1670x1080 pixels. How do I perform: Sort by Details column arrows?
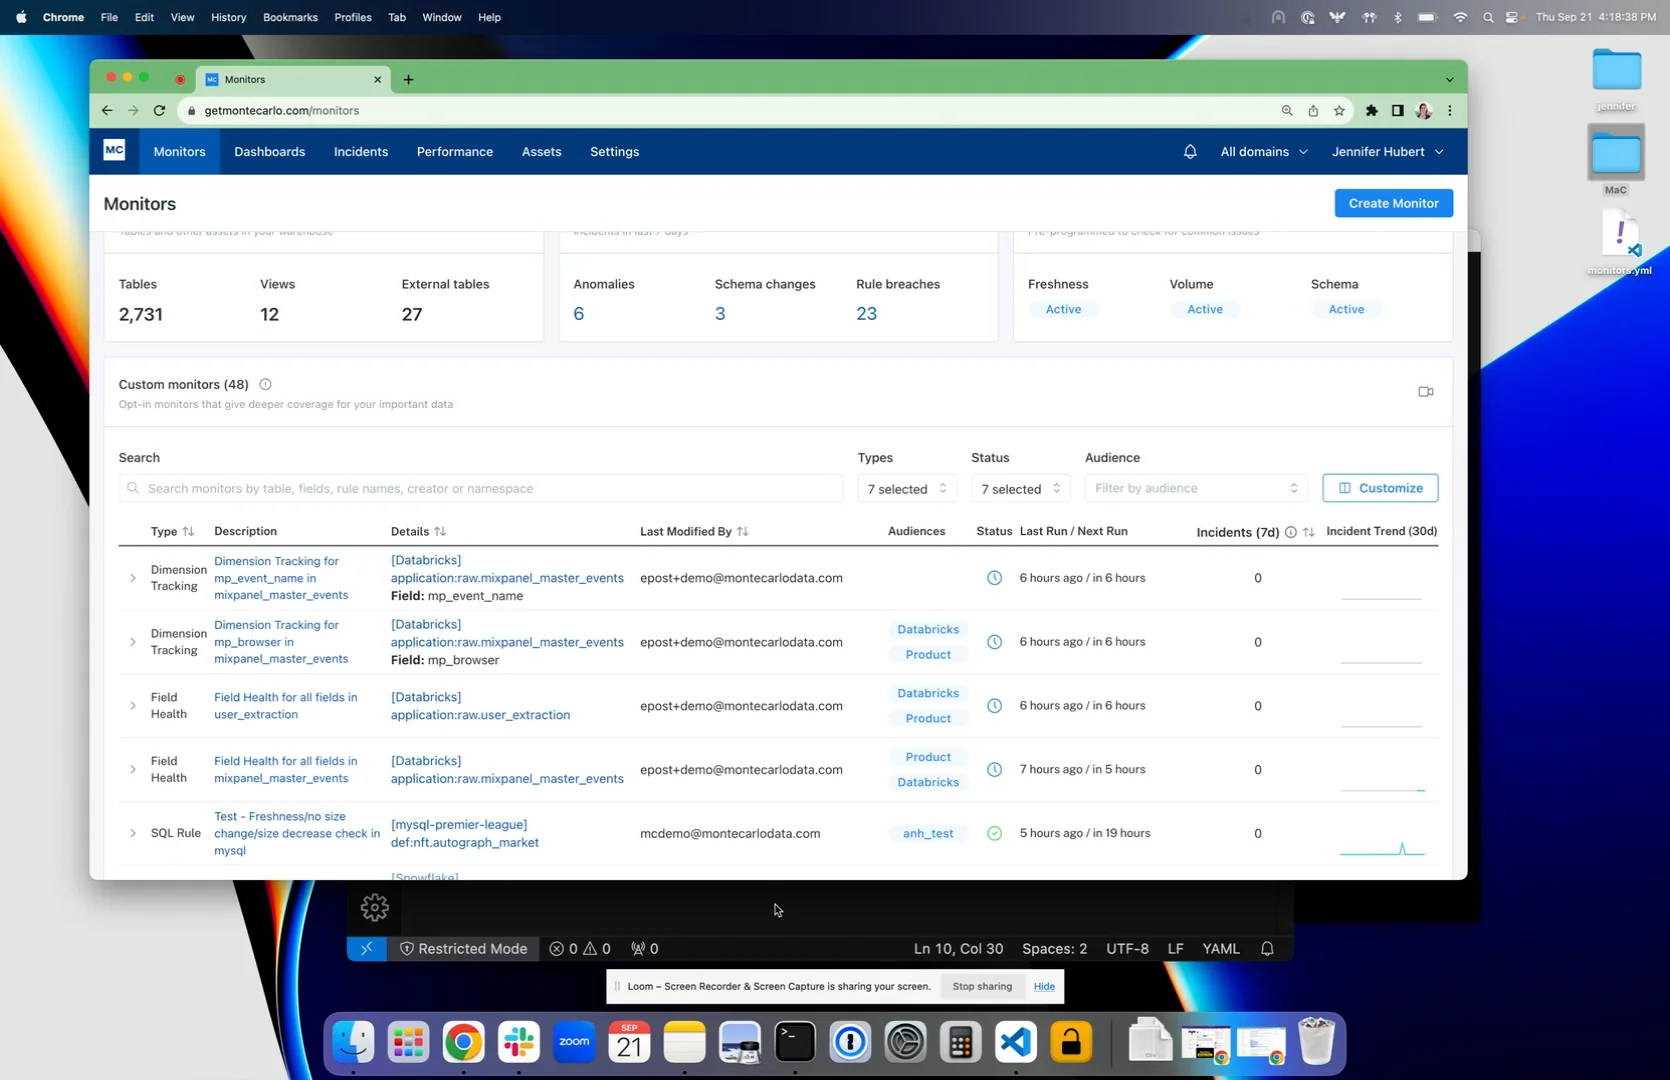(440, 532)
